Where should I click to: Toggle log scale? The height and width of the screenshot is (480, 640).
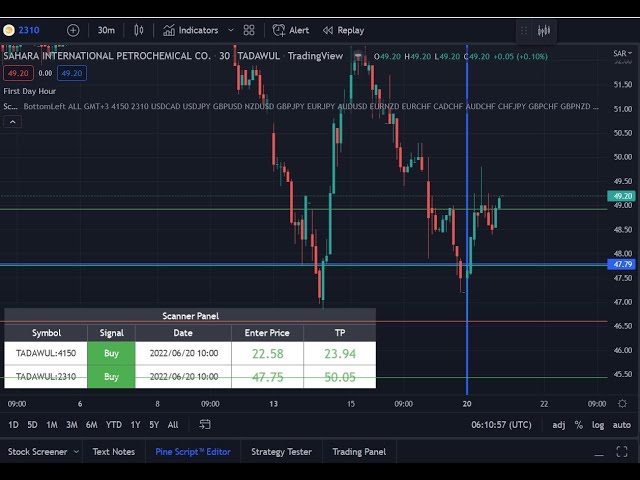pyautogui.click(x=598, y=425)
